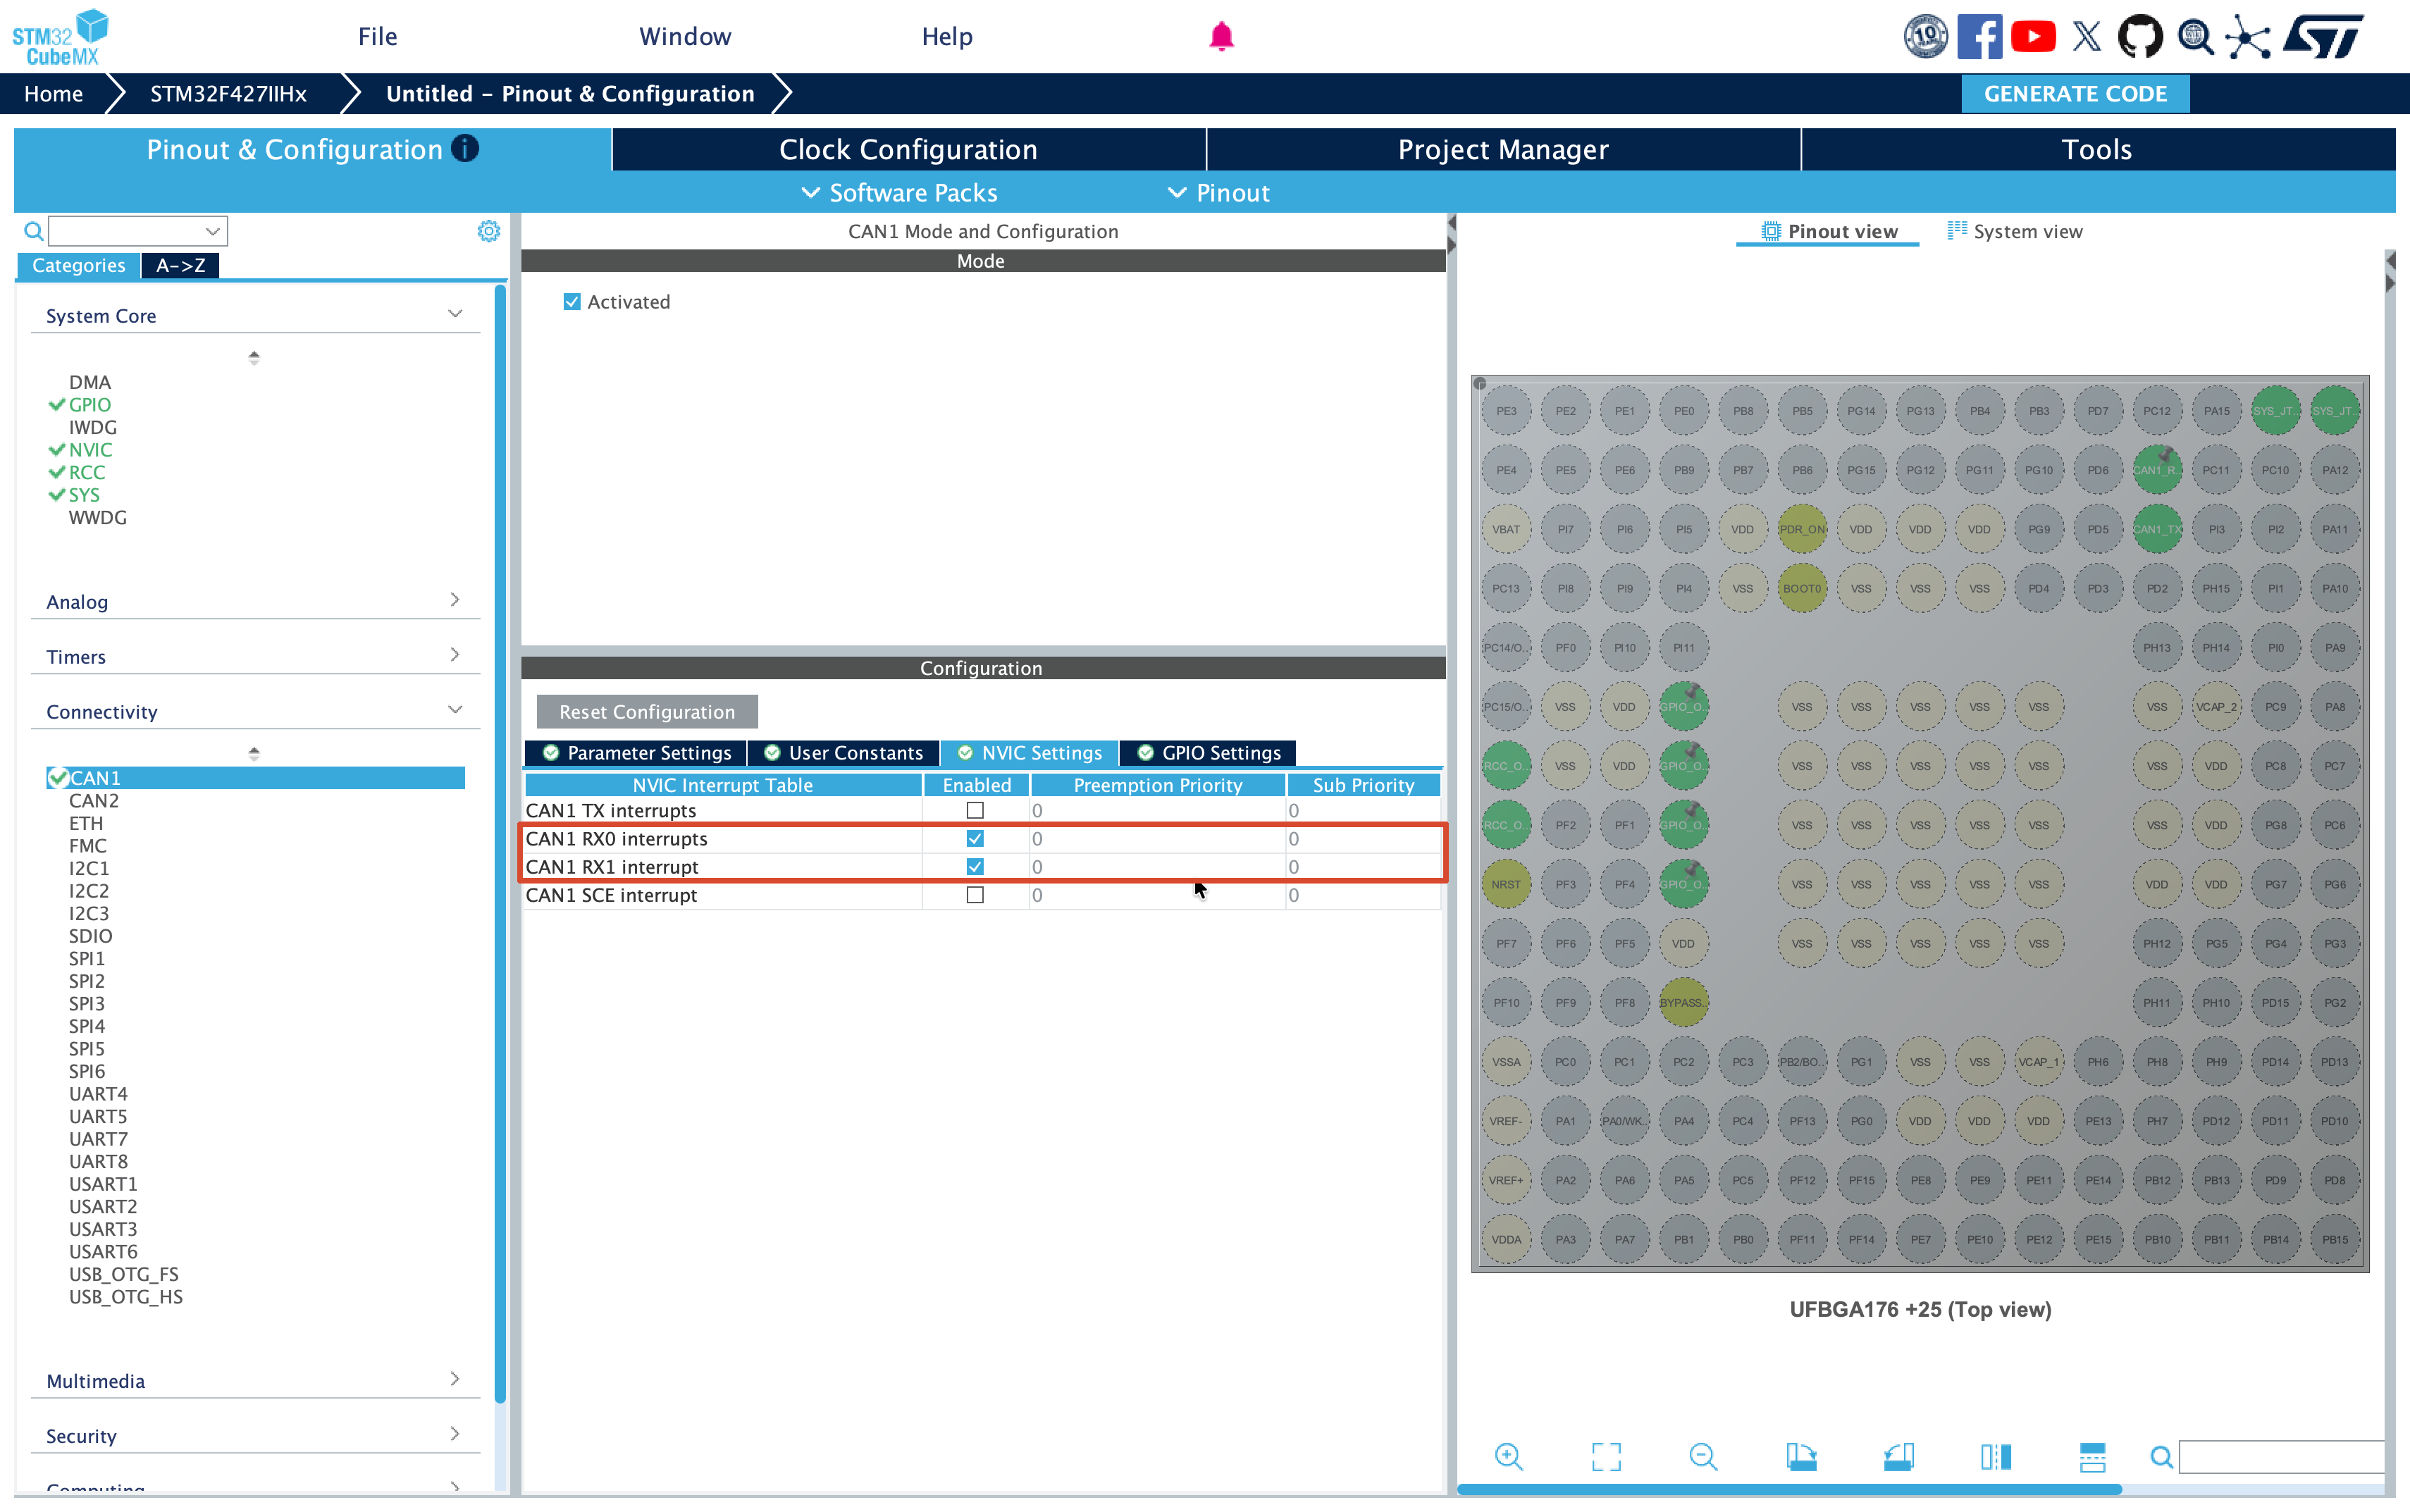Switch to System view
This screenshot has height=1512, width=2410.
2015,231
